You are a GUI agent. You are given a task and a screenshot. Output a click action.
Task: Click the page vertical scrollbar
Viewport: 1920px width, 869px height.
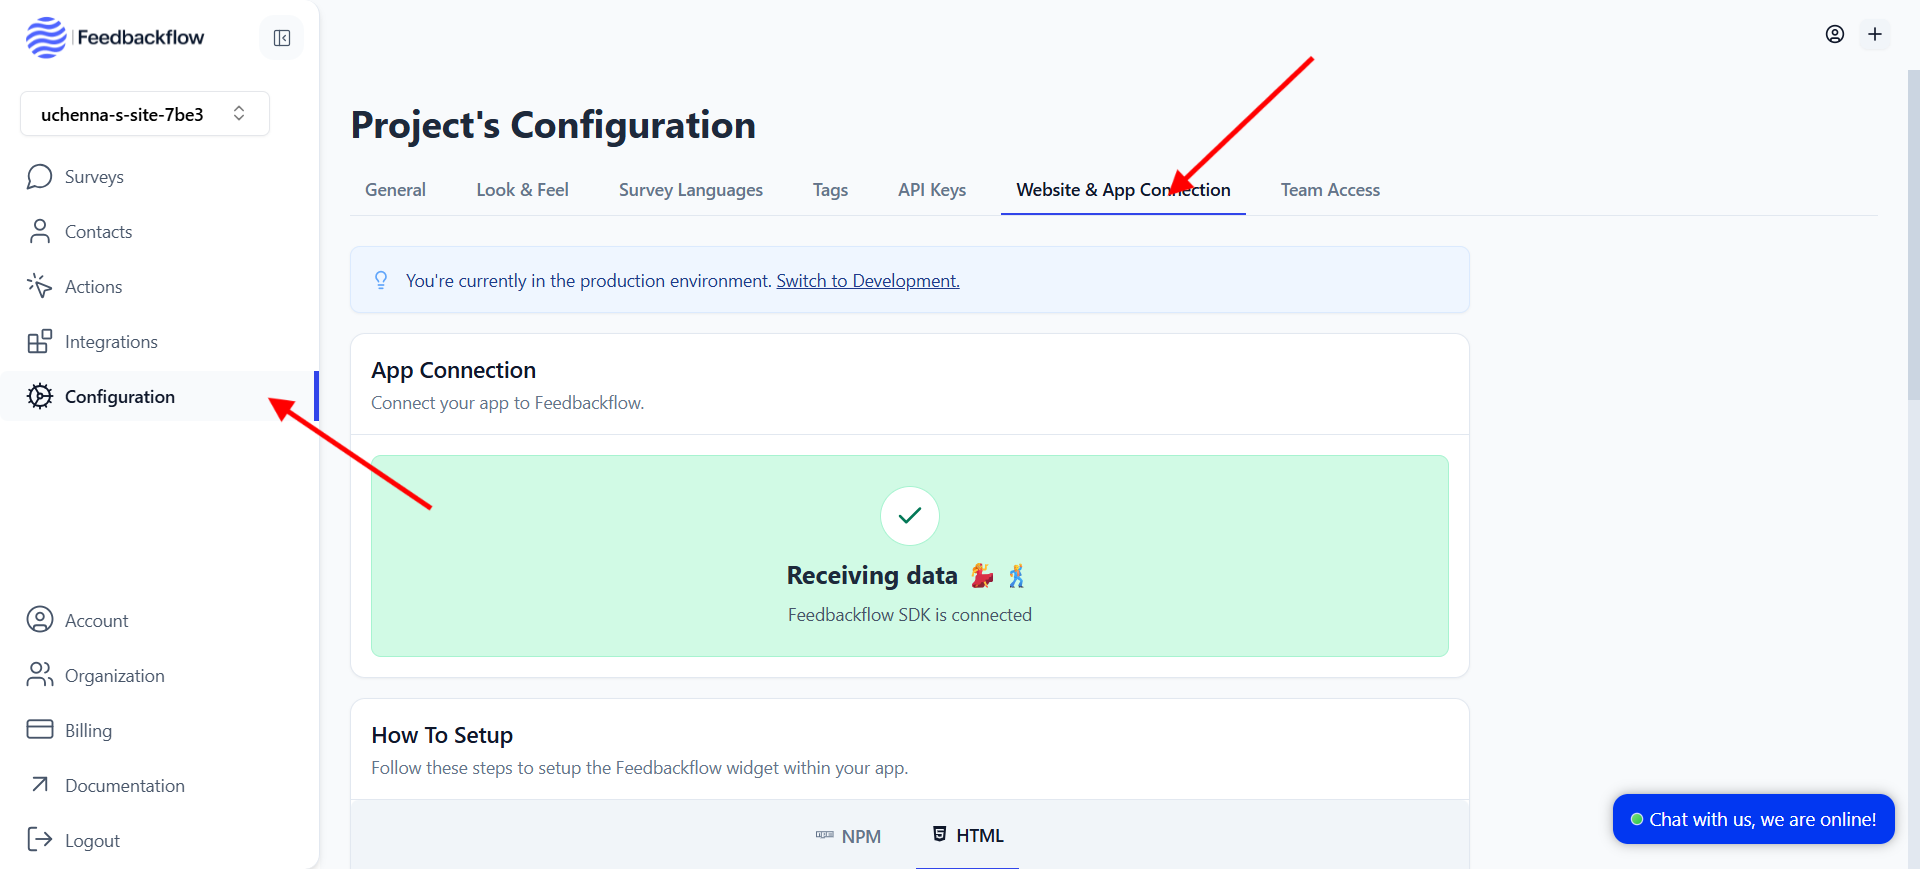click(x=1913, y=235)
